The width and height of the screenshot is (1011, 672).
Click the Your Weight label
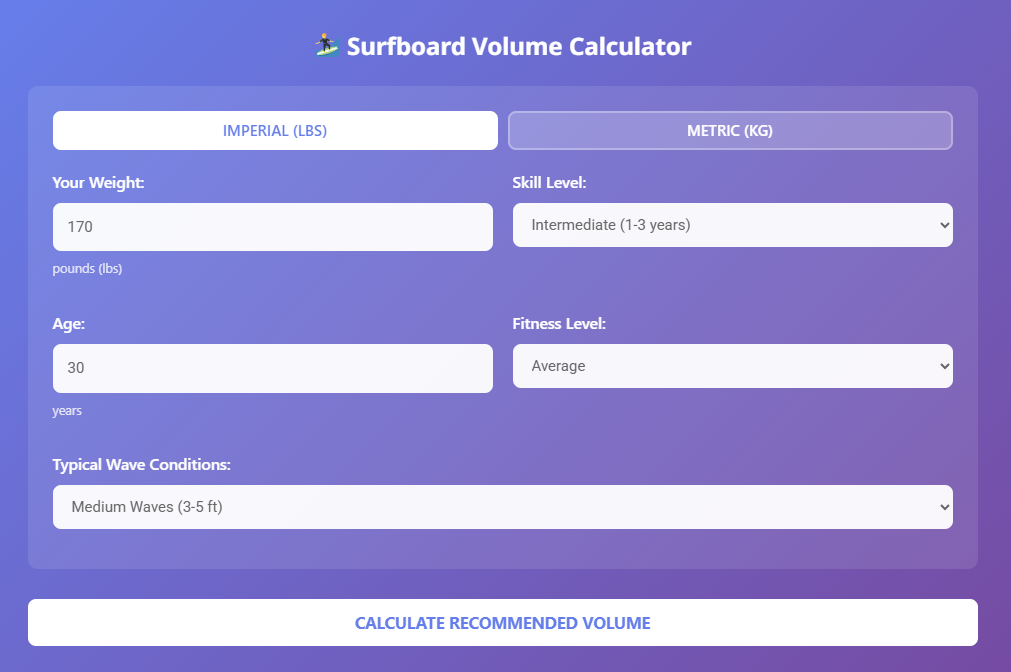[99, 183]
